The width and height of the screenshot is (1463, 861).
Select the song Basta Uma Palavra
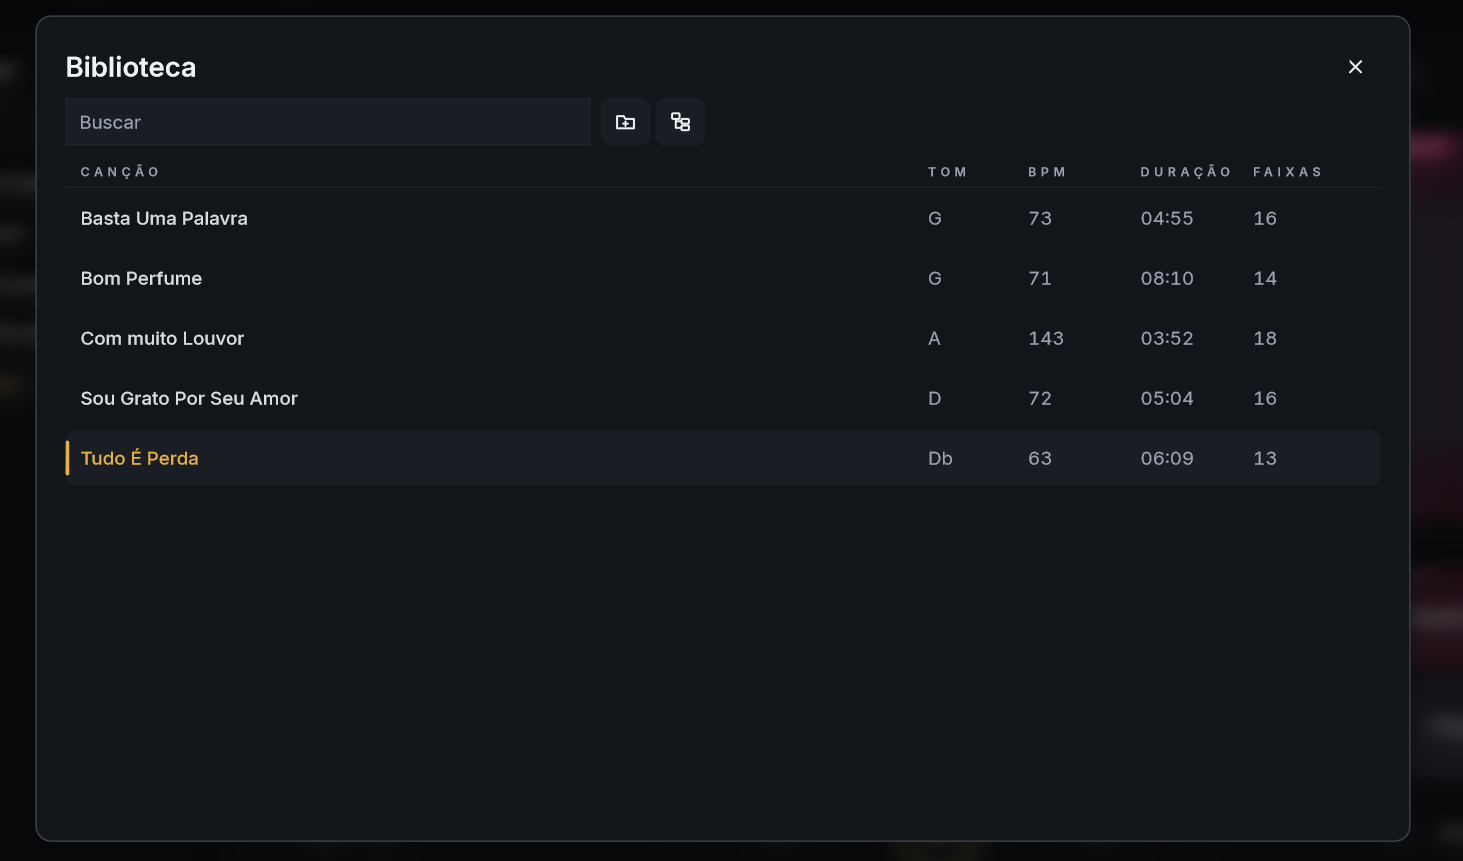click(x=723, y=218)
